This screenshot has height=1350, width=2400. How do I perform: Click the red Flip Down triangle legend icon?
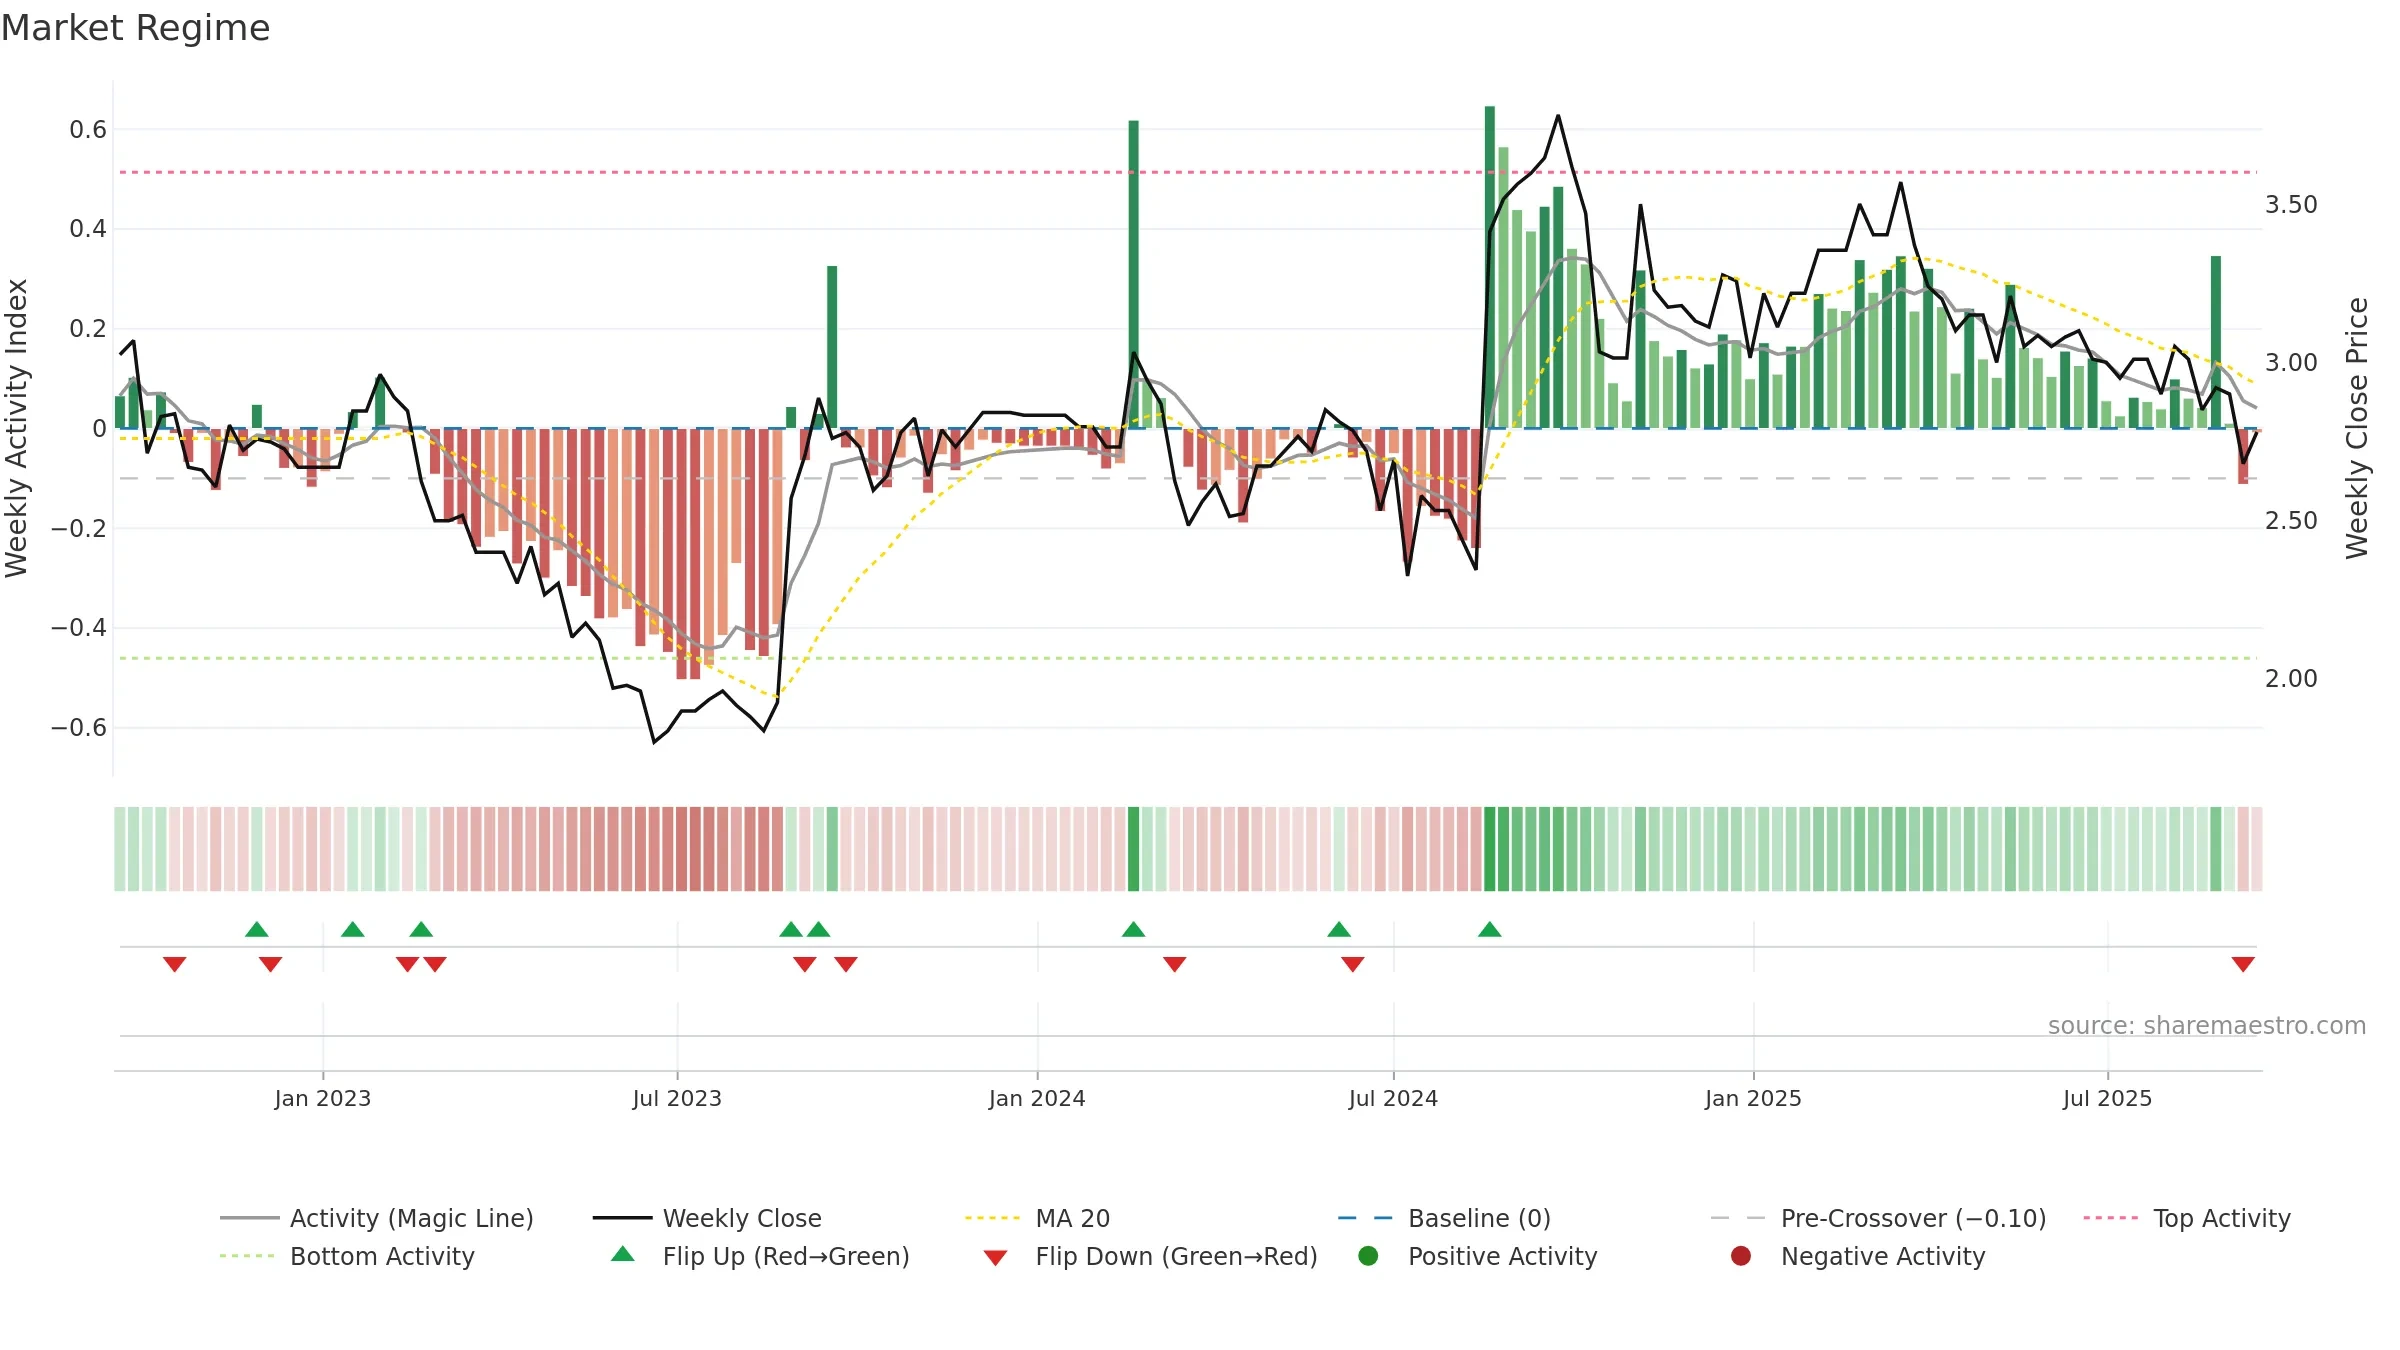995,1258
